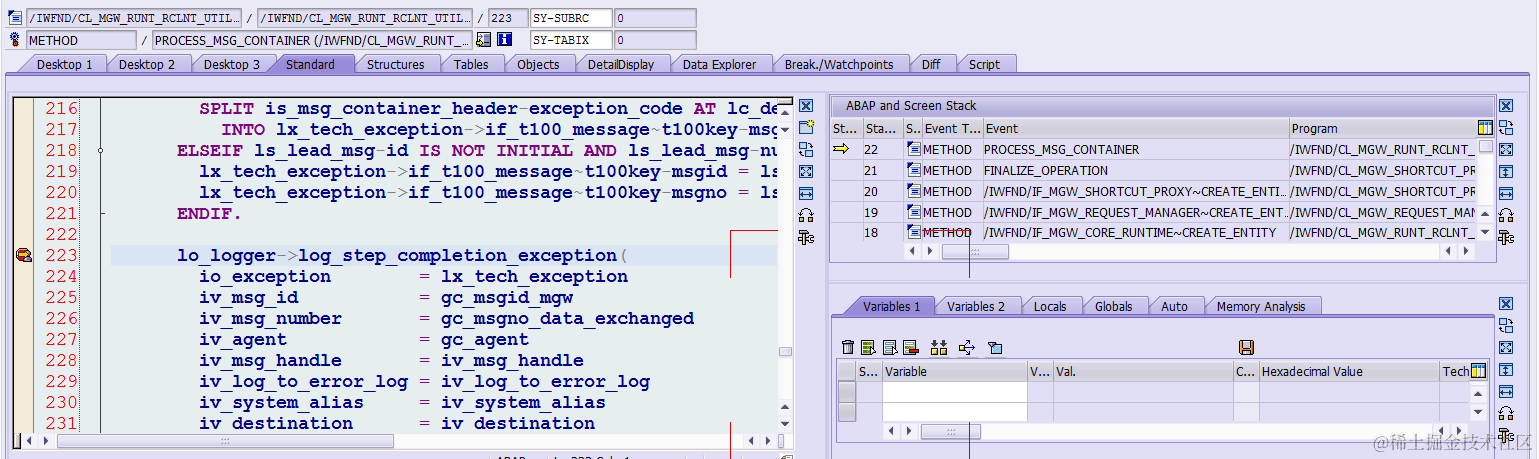The height and width of the screenshot is (459, 1539).
Task: Open the Tables tab
Action: point(471,64)
